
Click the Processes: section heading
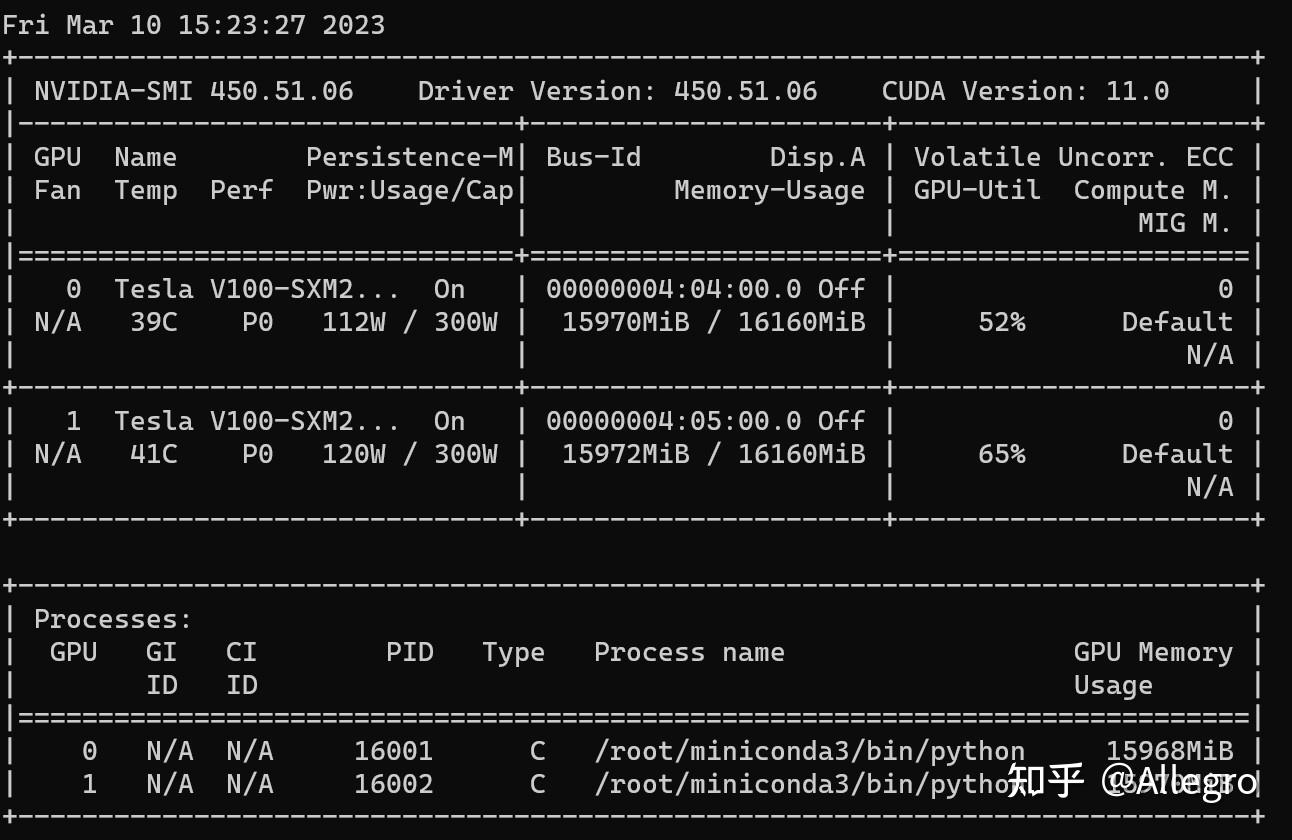[113, 619]
